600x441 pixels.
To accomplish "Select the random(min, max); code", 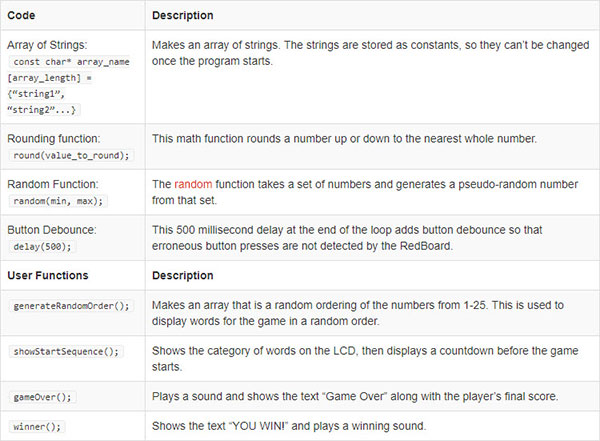I will click(x=58, y=201).
